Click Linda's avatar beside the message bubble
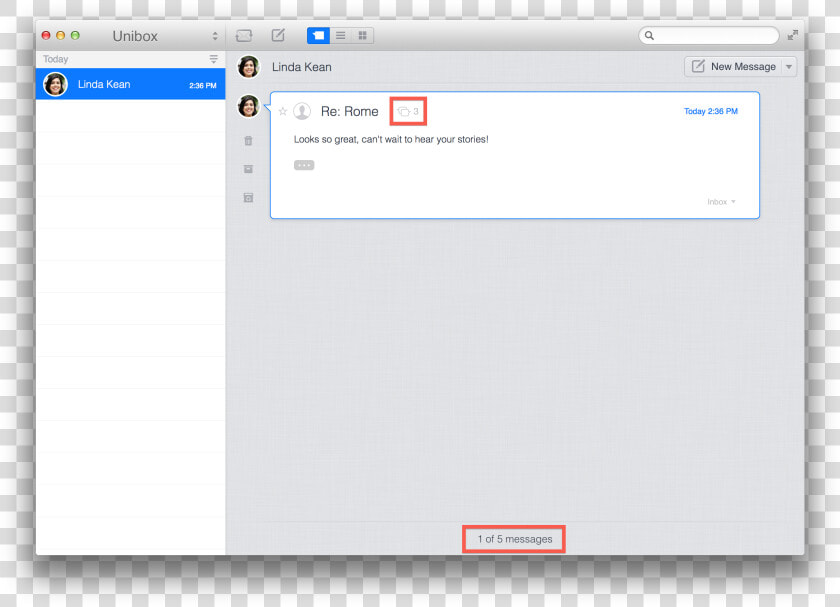 tap(248, 106)
